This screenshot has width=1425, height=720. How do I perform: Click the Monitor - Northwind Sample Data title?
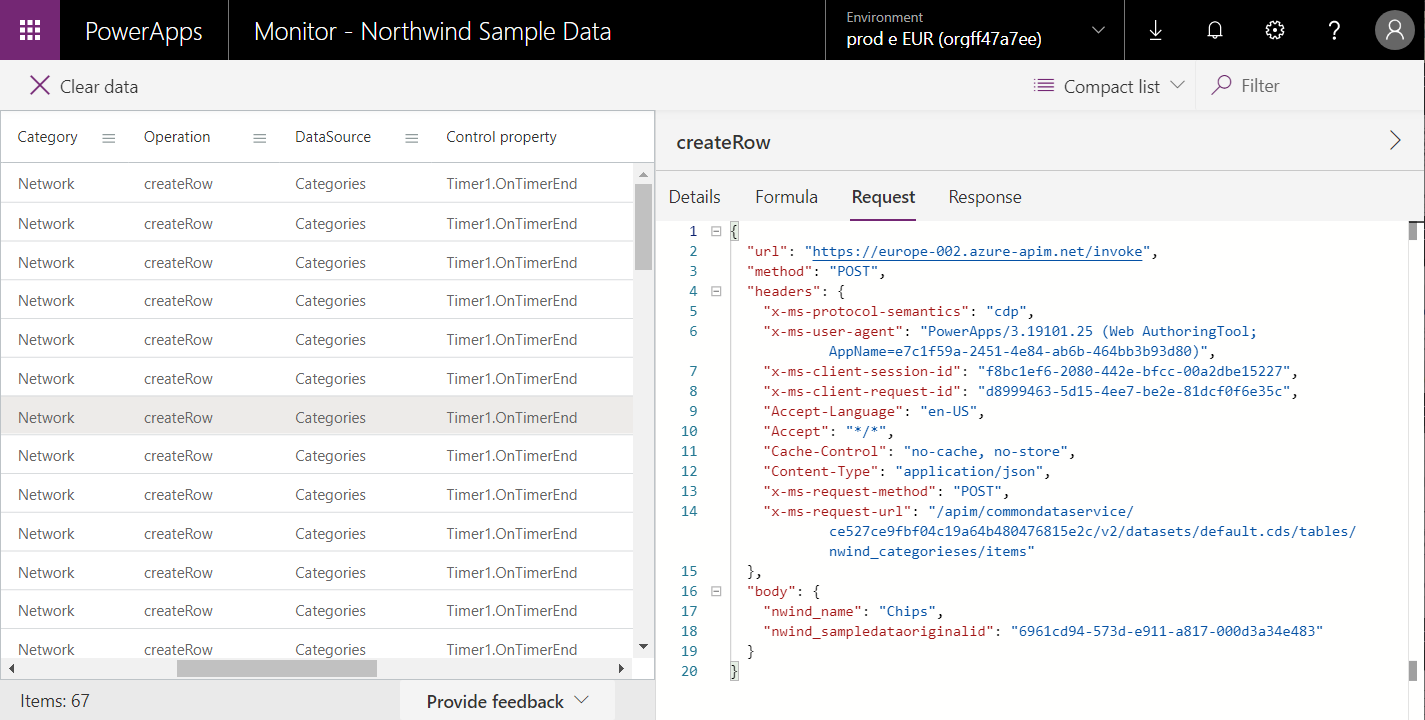tap(432, 31)
